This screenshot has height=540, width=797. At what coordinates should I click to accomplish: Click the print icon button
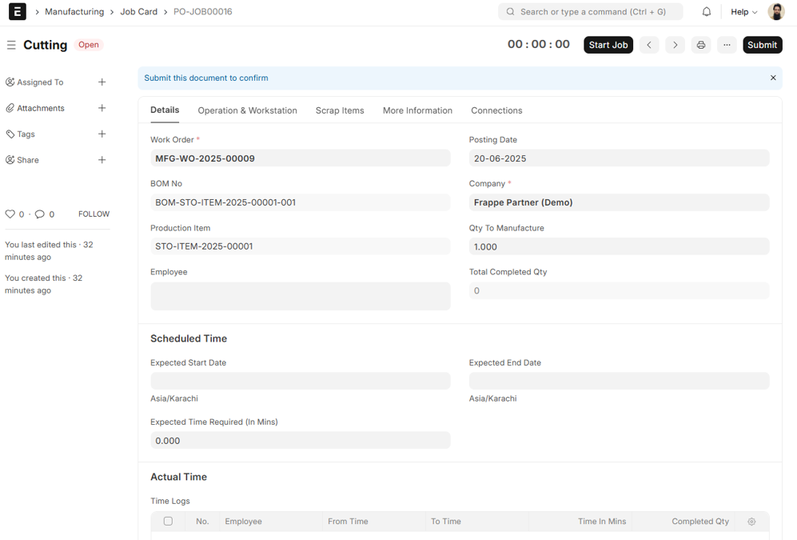click(701, 45)
